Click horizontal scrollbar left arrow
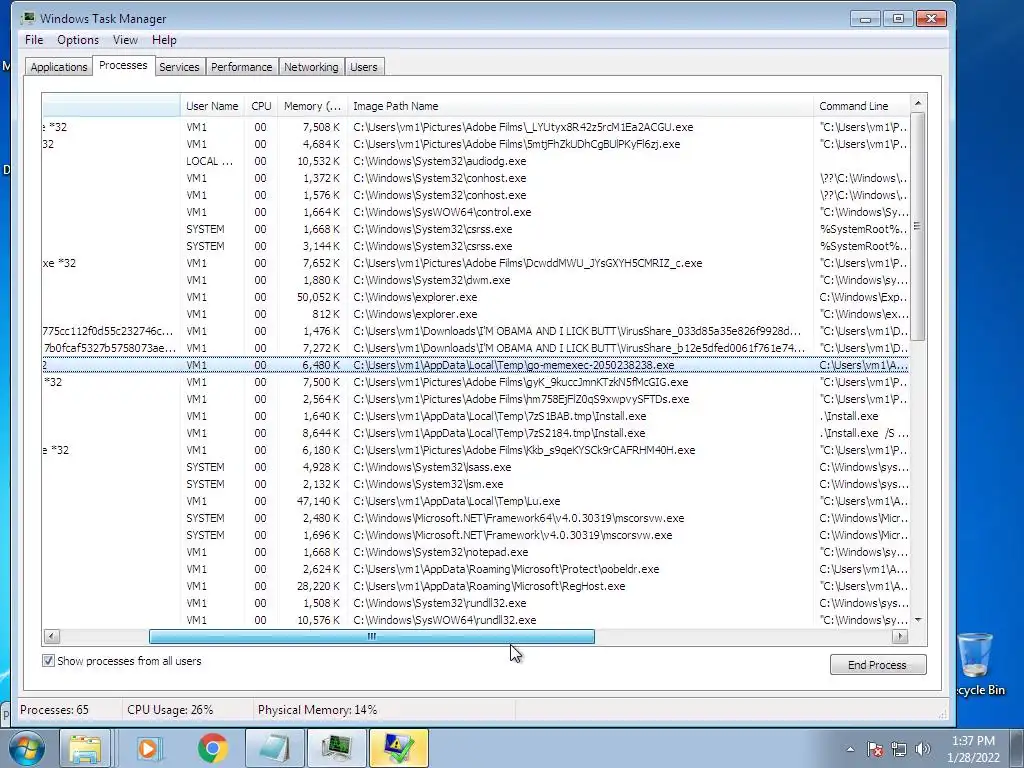 tap(52, 636)
